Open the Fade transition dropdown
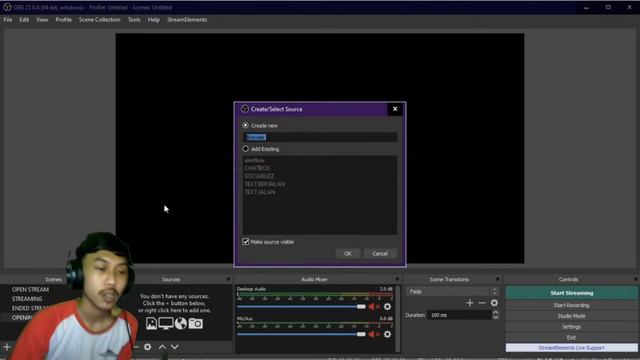The image size is (640, 360). (452, 291)
